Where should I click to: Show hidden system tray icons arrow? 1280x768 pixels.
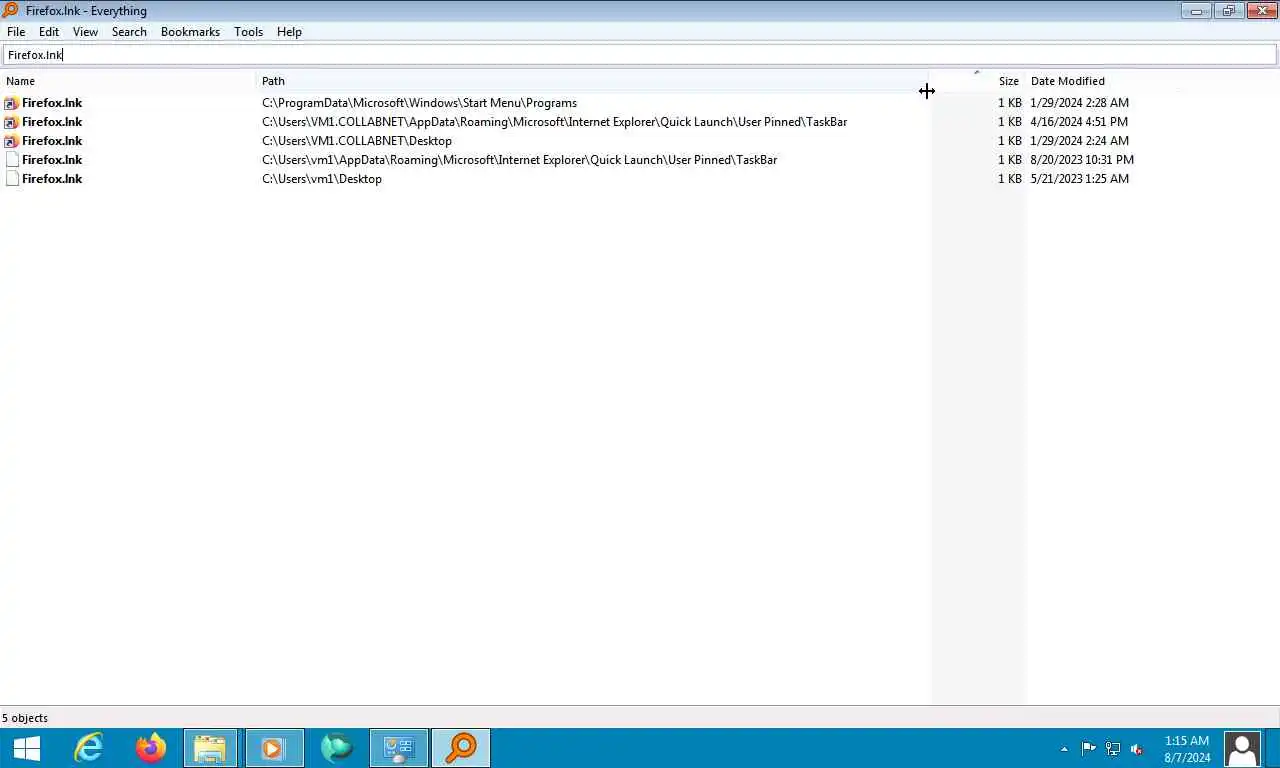pos(1064,749)
